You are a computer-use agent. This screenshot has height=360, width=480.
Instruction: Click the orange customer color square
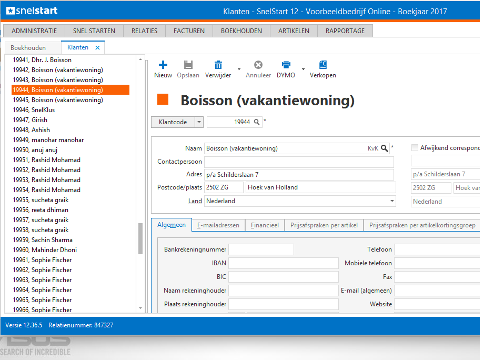click(163, 99)
